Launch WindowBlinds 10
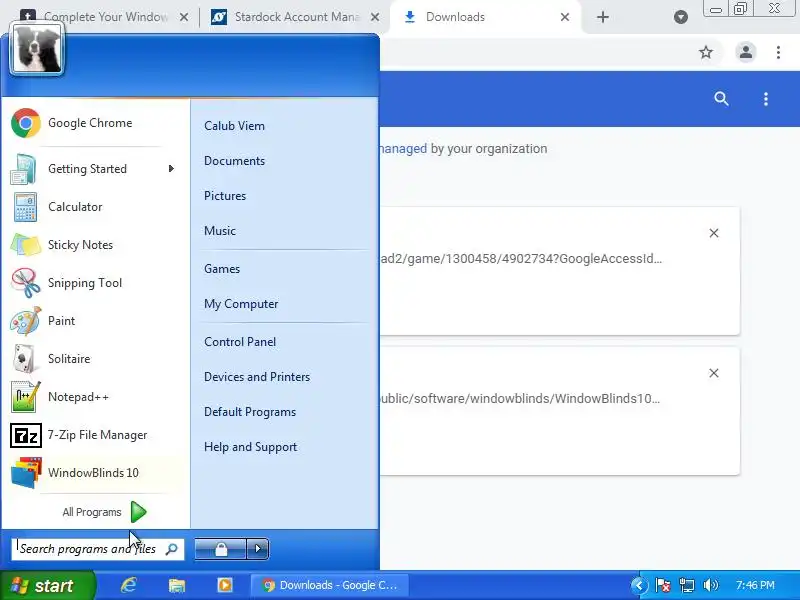The image size is (800, 600). pyautogui.click(x=95, y=473)
